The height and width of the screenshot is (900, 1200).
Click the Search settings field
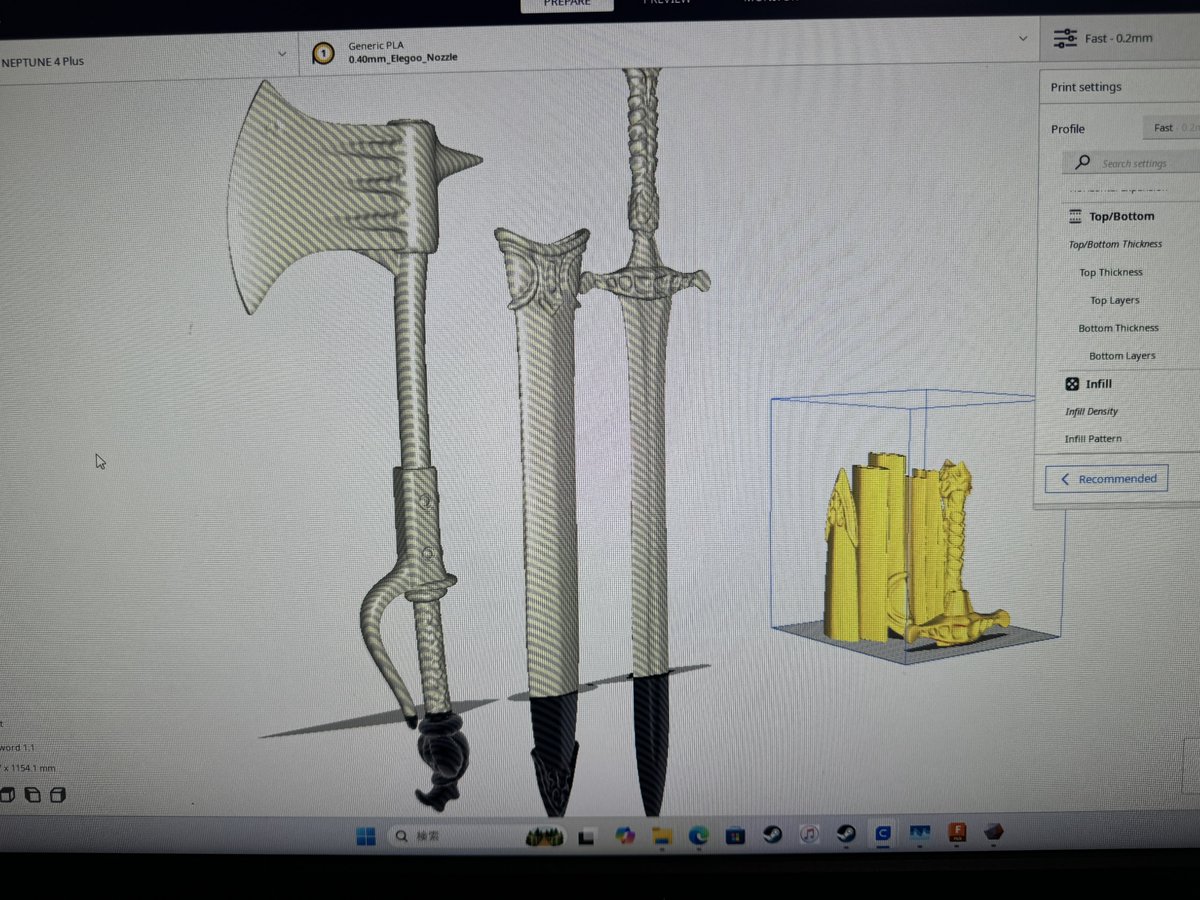[x=1131, y=163]
